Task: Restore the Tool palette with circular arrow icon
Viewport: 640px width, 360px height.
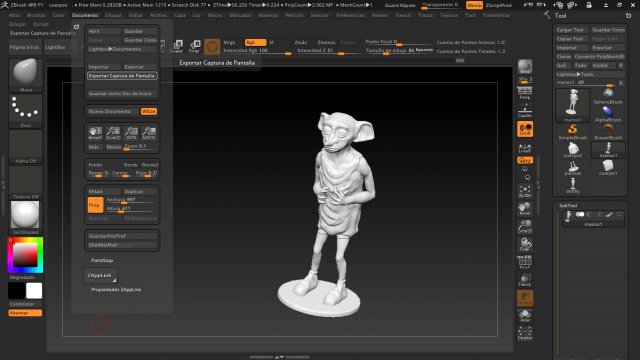Action: coord(628,16)
